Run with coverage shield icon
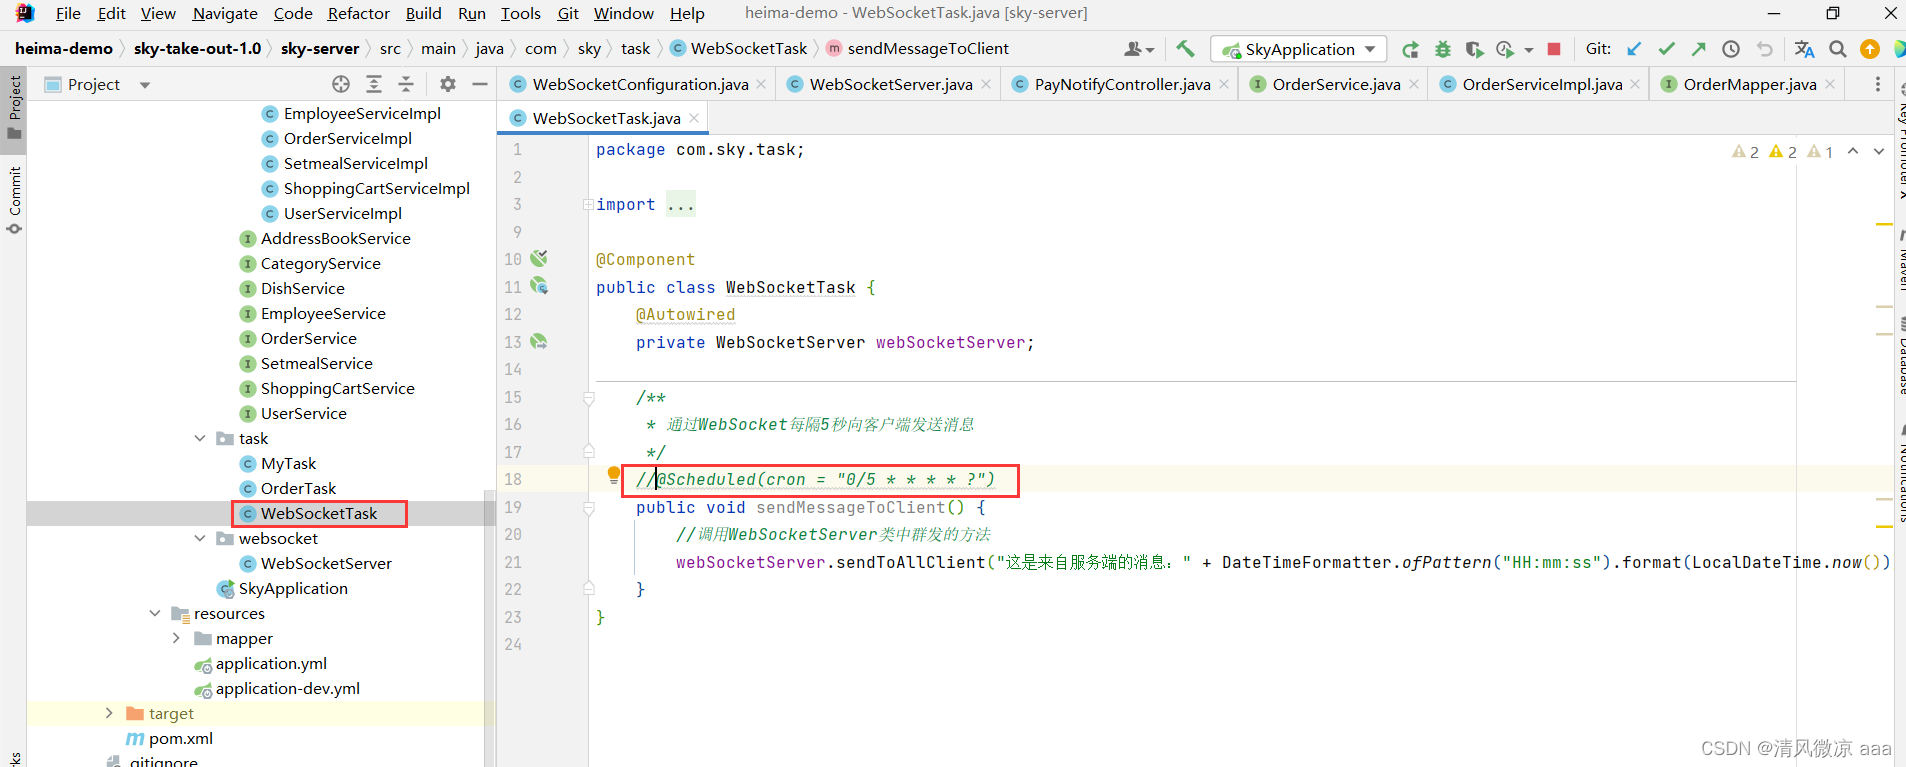Screen dimensions: 1906x767 (1474, 49)
